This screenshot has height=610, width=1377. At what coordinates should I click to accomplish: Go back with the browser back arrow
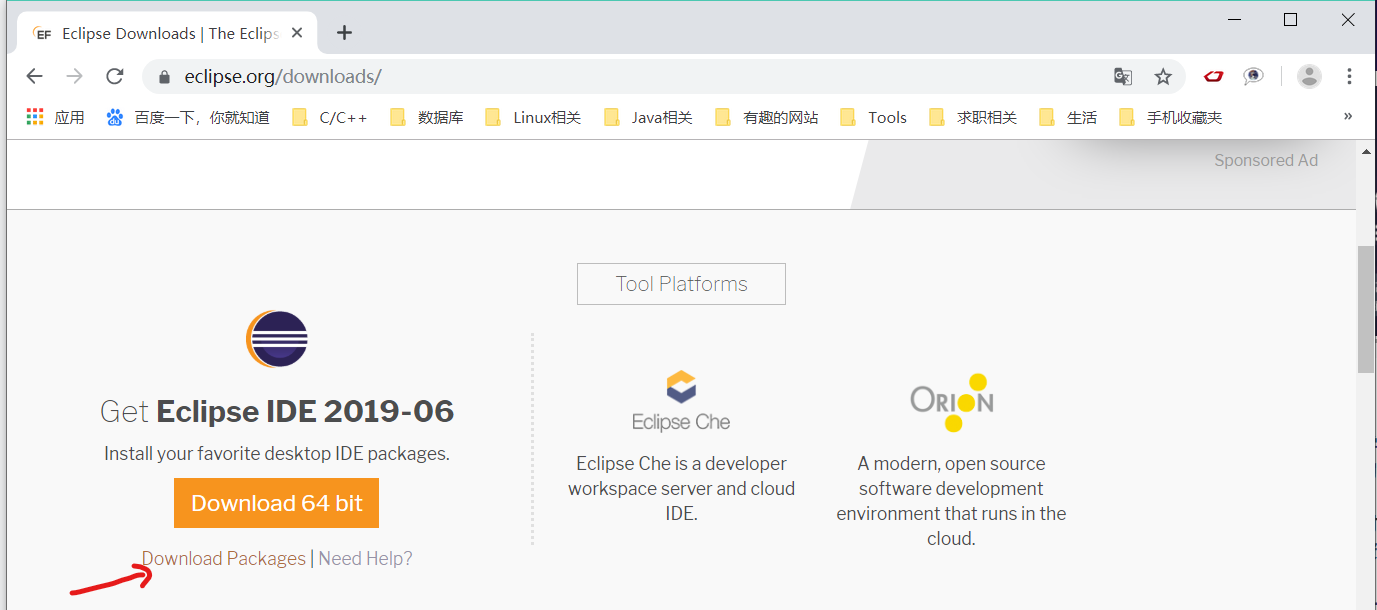coord(35,76)
